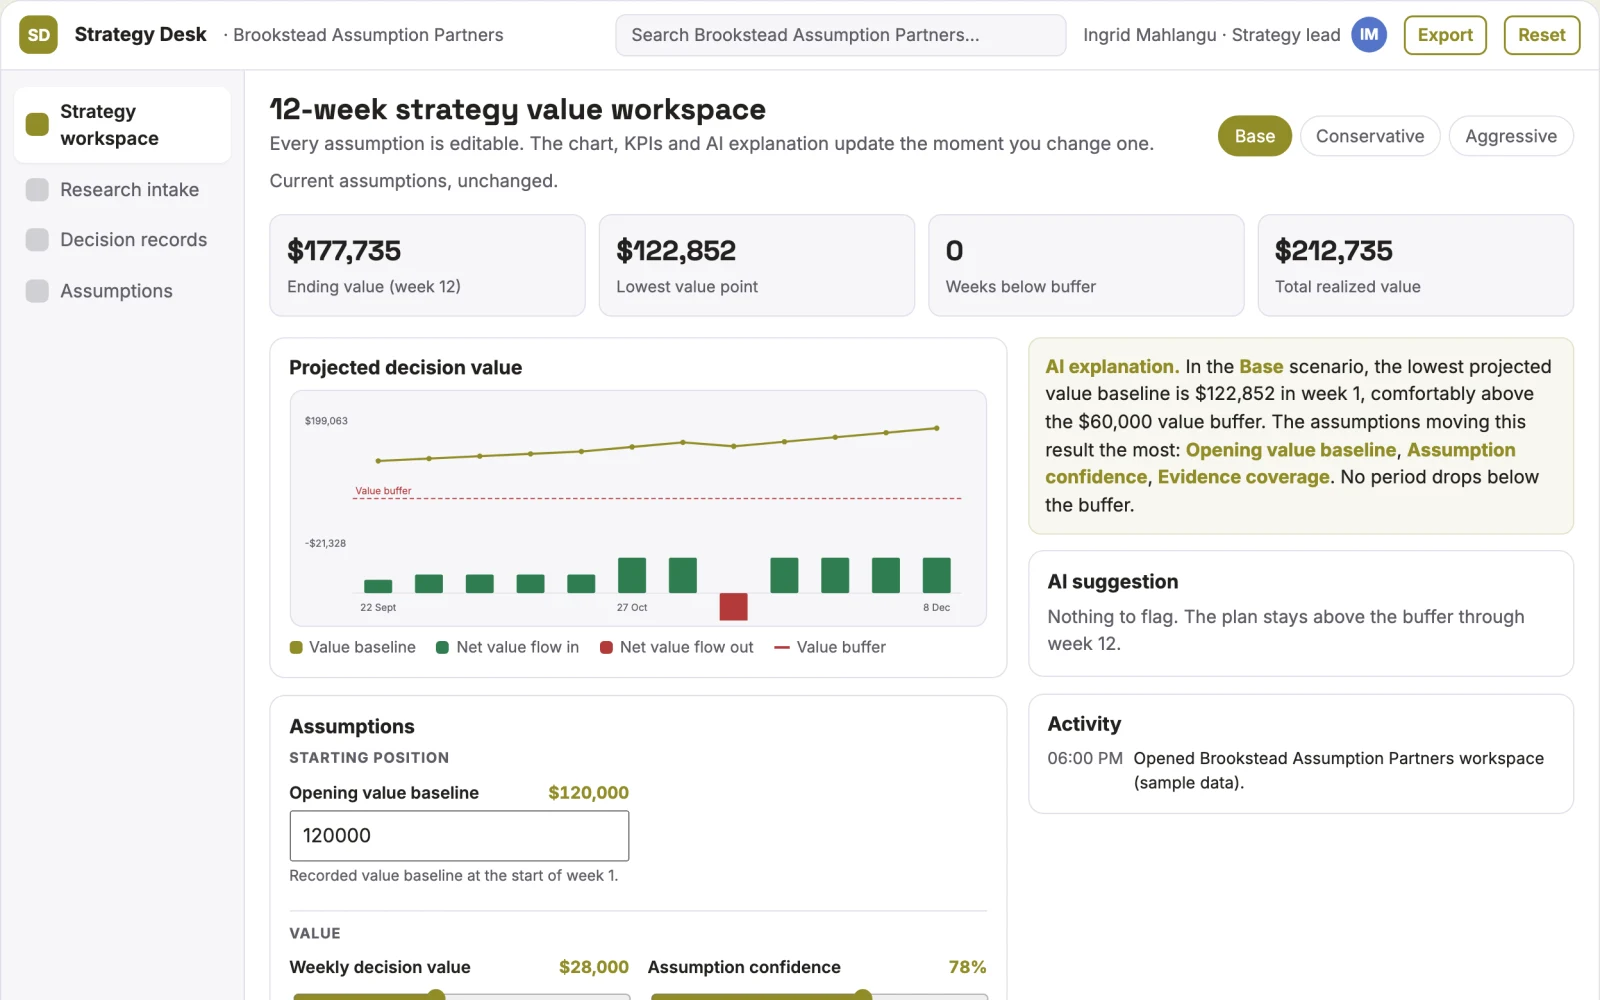This screenshot has width=1600, height=1000.
Task: Click the Weeks below buffer card
Action: (x=1086, y=265)
